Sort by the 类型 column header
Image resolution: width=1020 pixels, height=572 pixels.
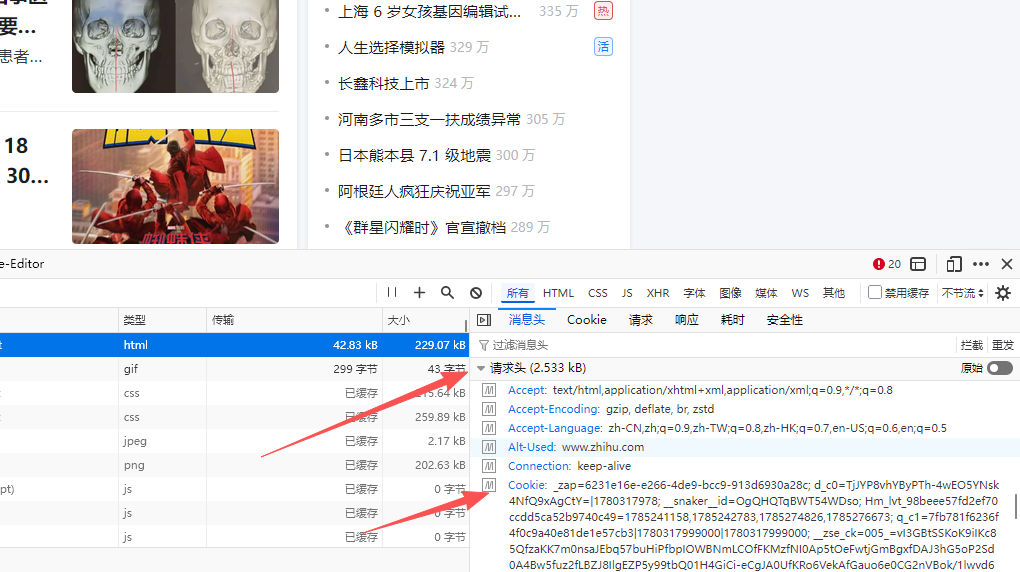click(x=163, y=320)
